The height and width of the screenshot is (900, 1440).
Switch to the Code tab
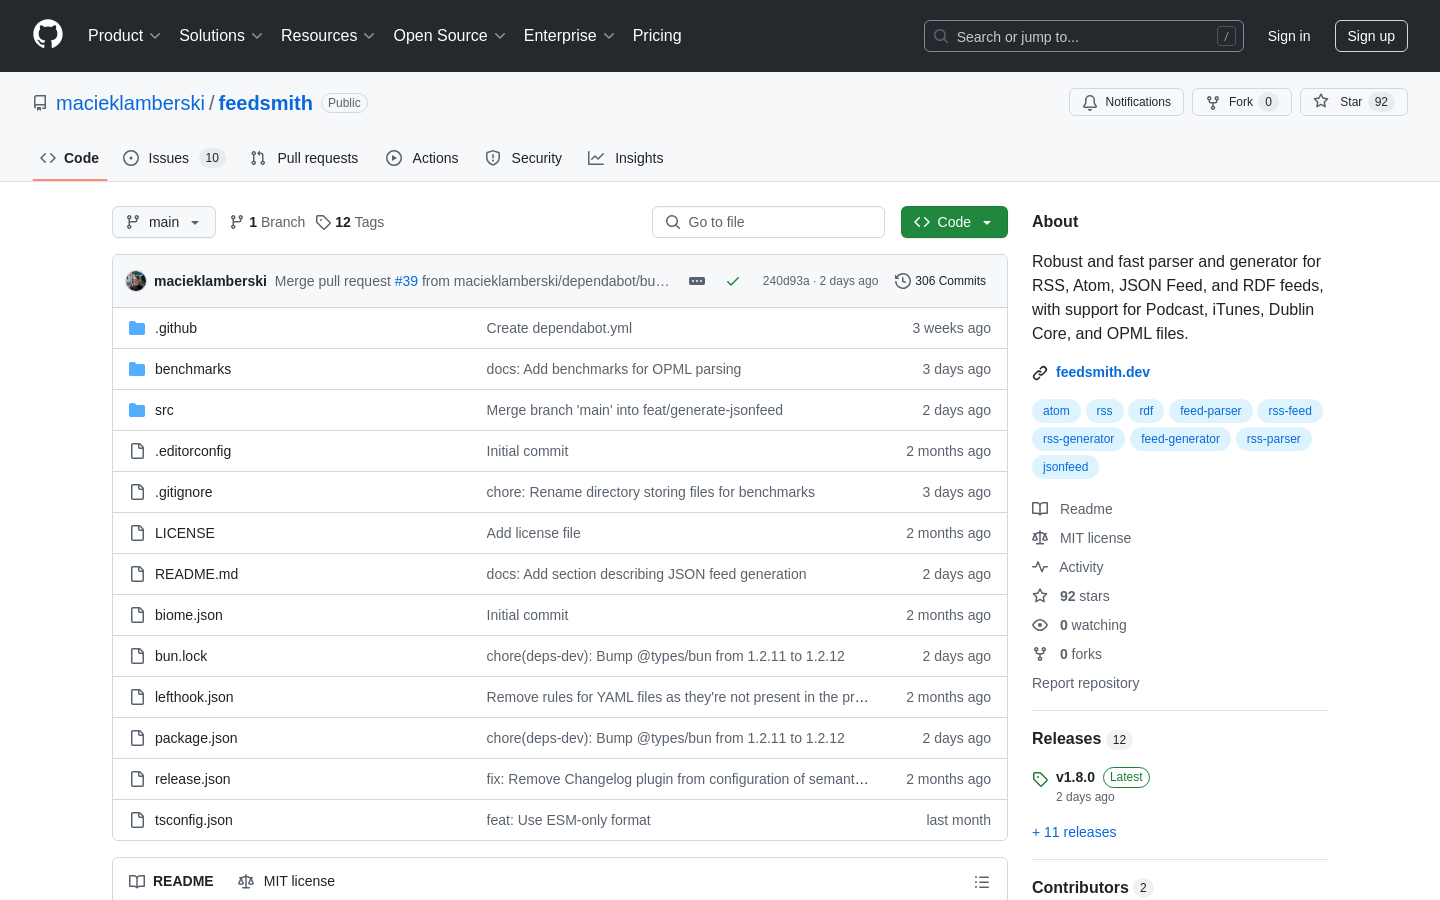(x=70, y=158)
